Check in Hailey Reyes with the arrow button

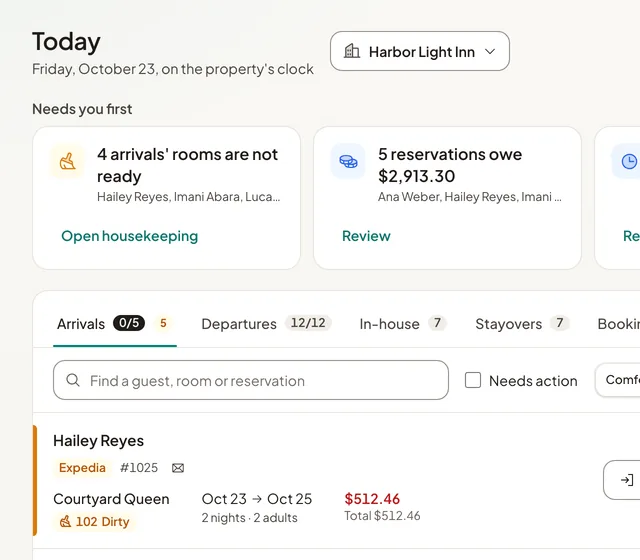pyautogui.click(x=622, y=480)
